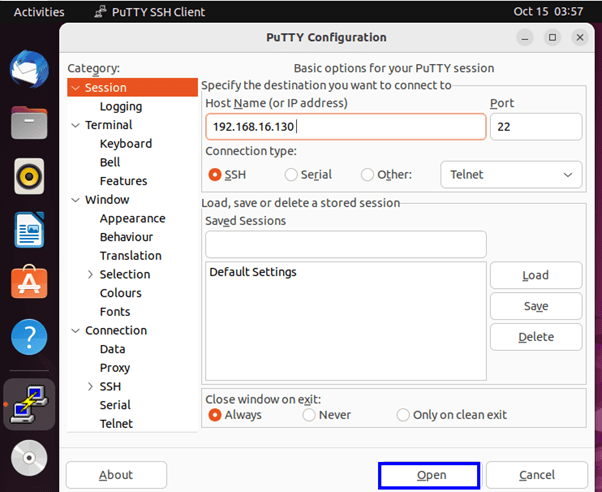Select Telnet in the category tree
Image resolution: width=602 pixels, height=492 pixels.
[x=116, y=424]
